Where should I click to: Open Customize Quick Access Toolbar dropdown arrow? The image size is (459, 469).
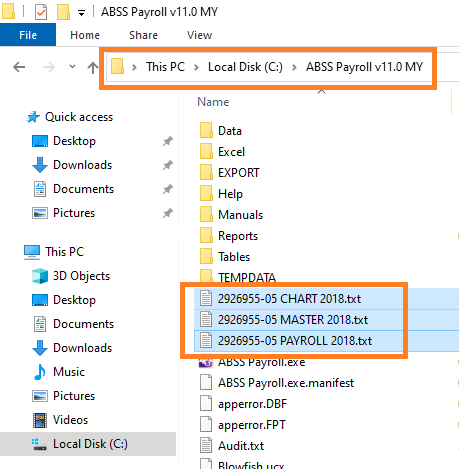(81, 13)
